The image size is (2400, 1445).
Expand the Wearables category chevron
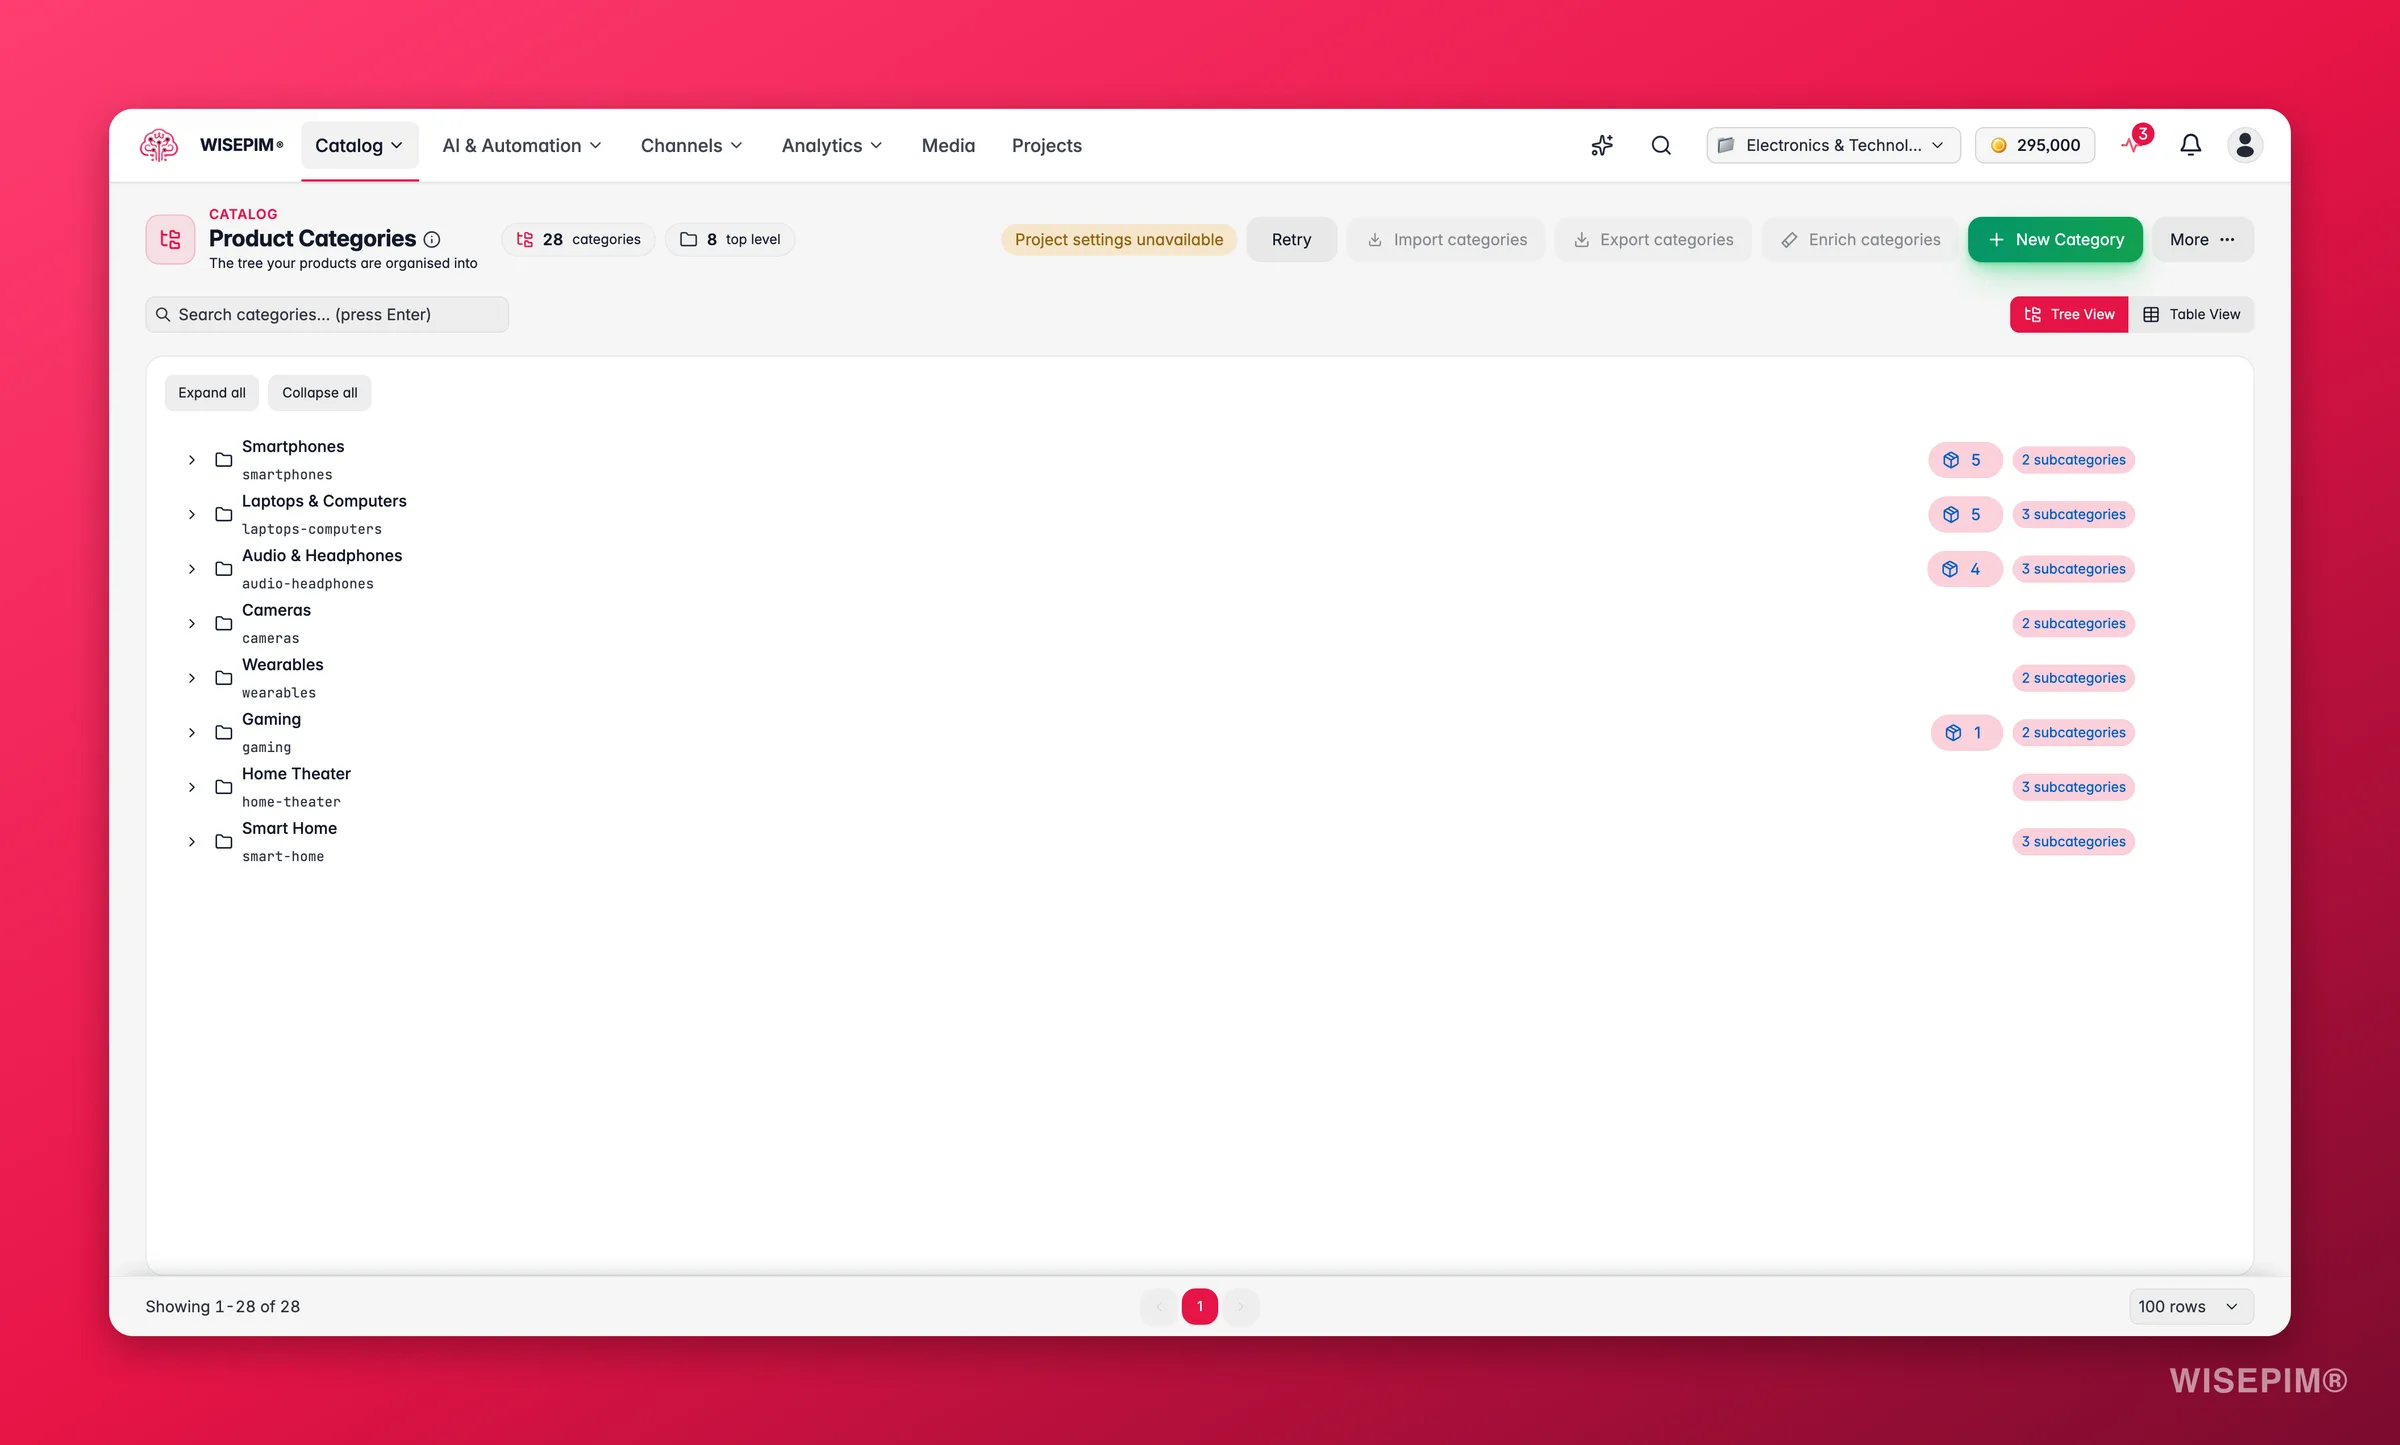[x=192, y=678]
